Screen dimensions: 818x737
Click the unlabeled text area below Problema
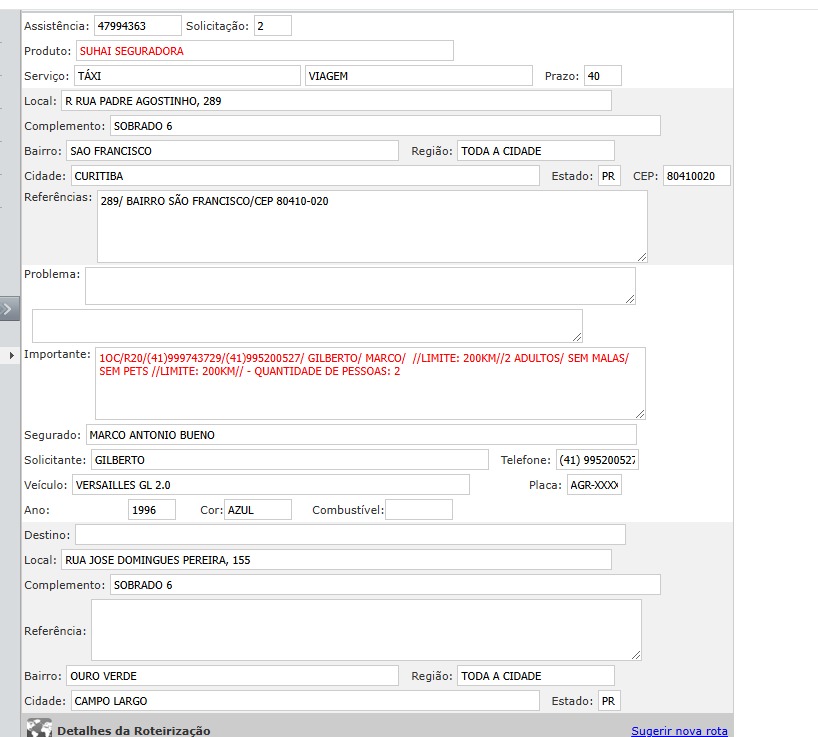pos(307,326)
